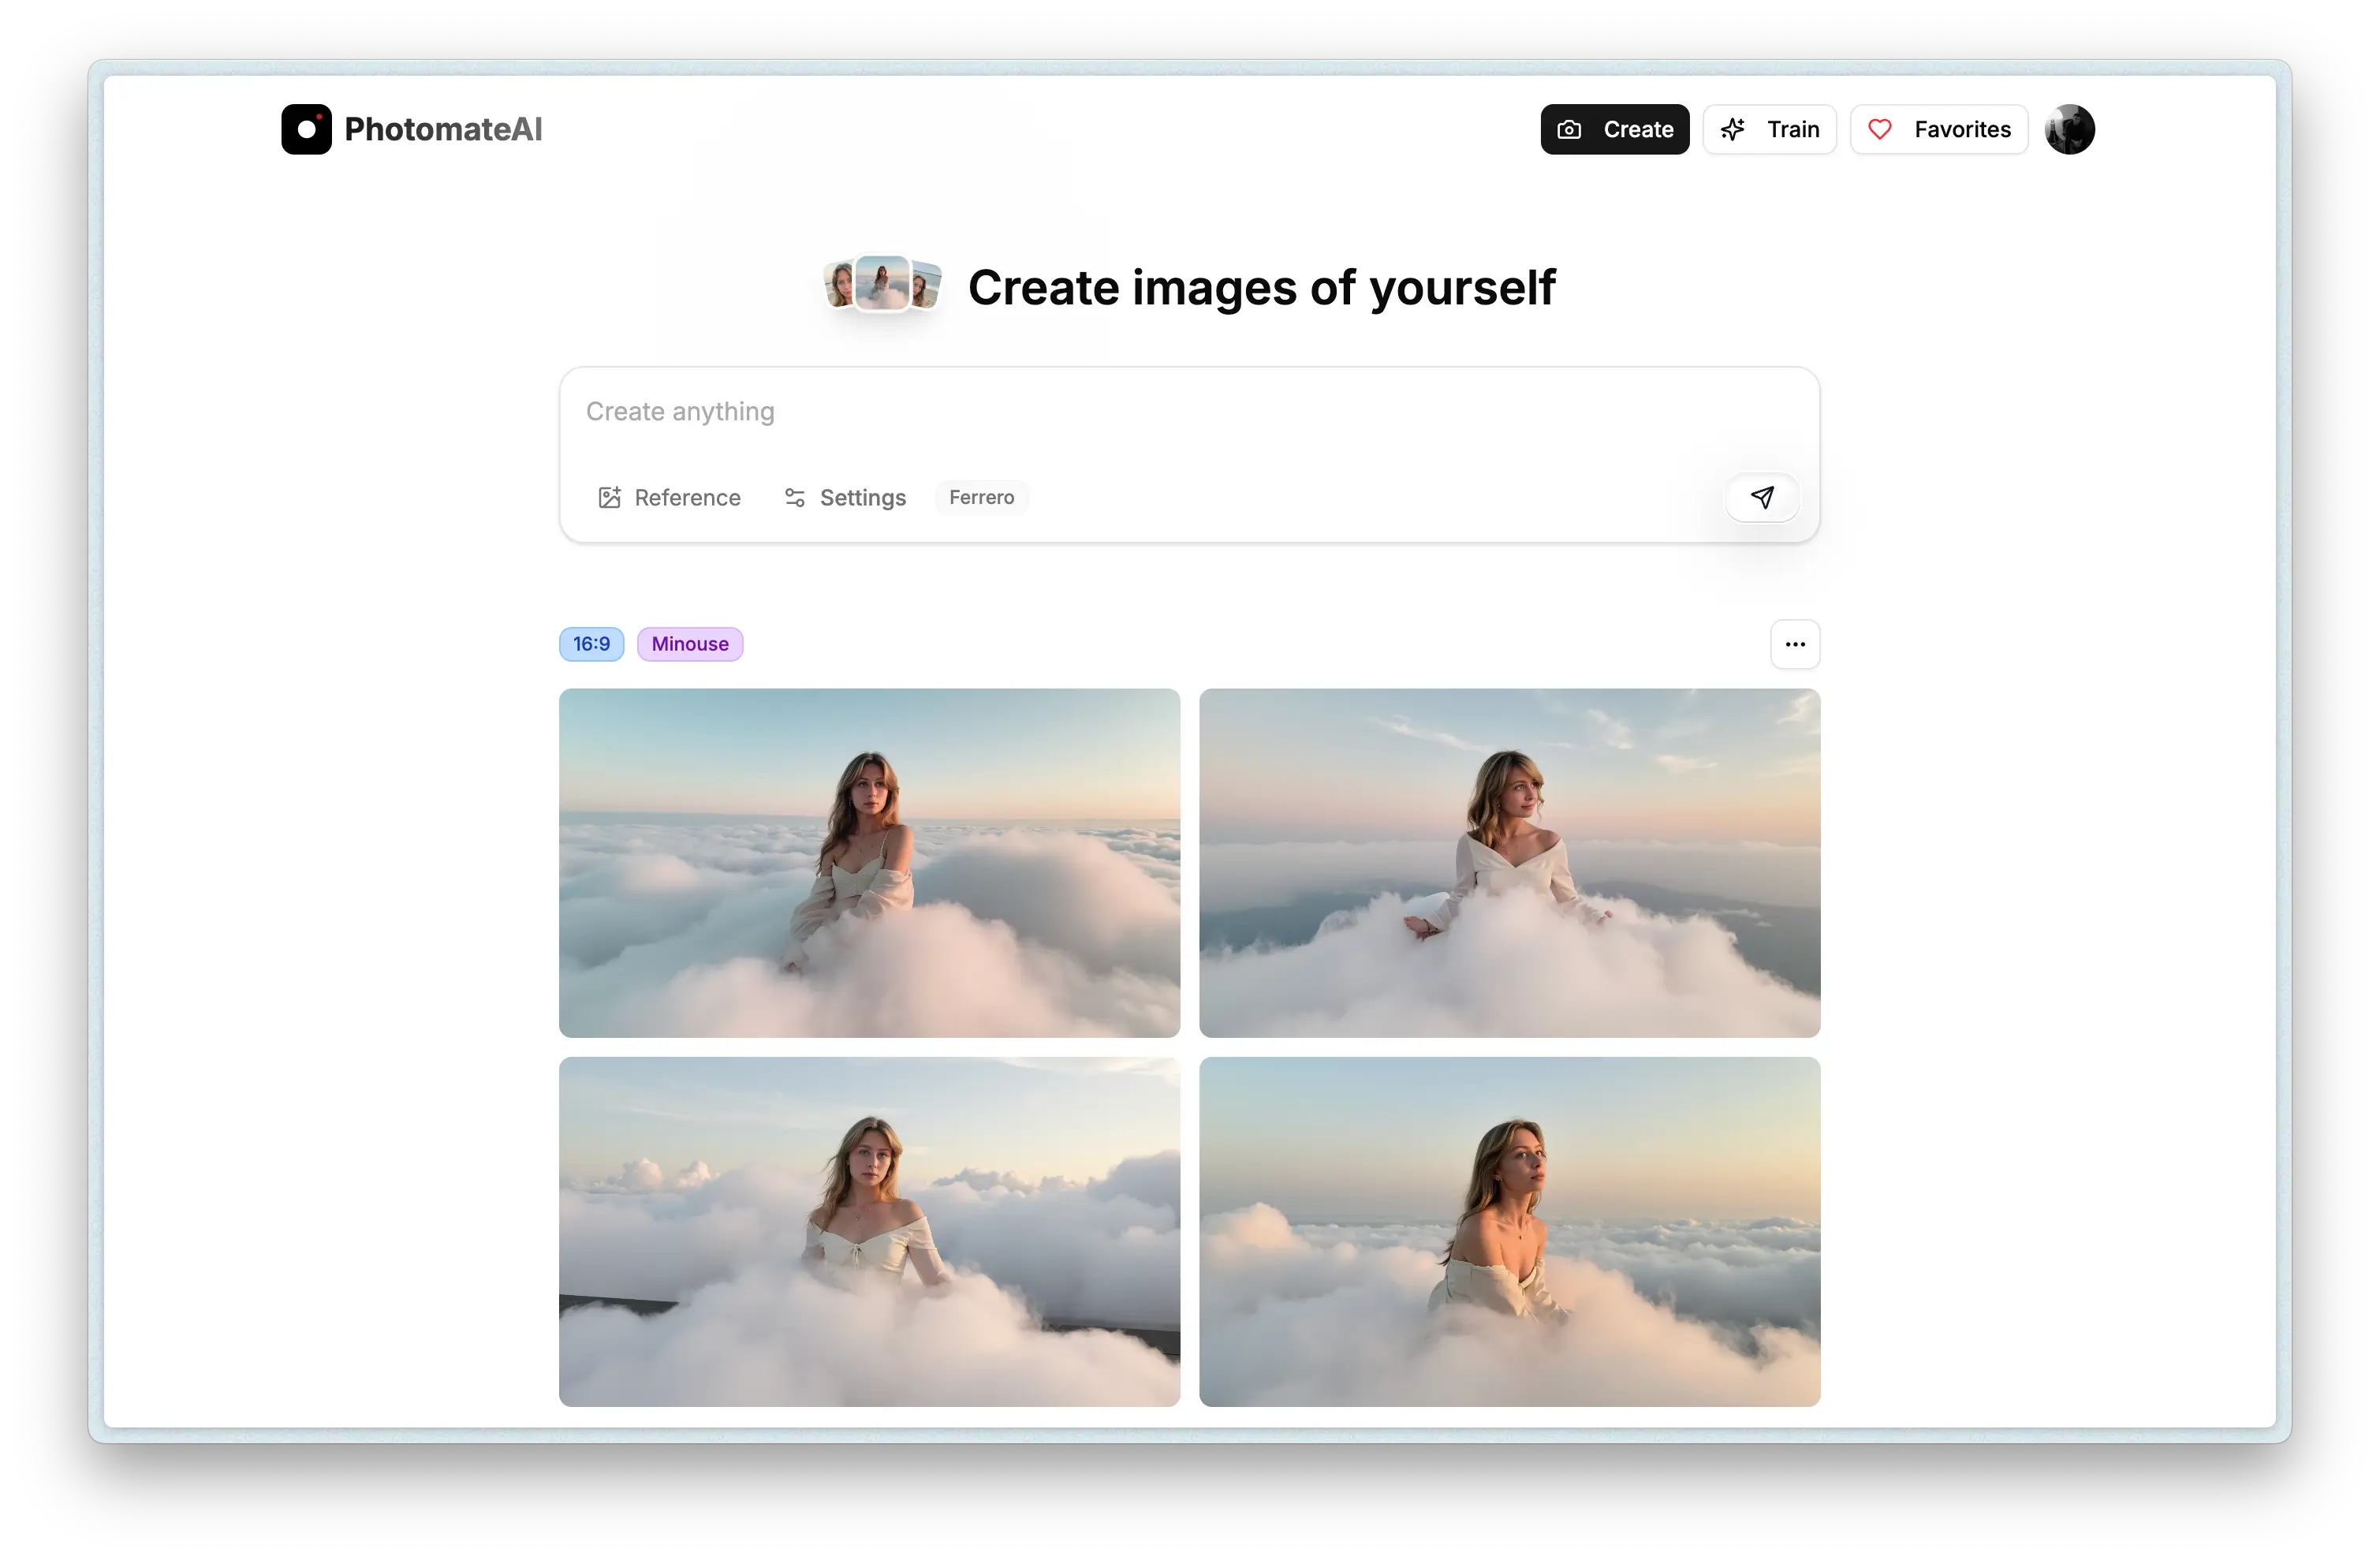Click the PhotomateAI logo icon
The height and width of the screenshot is (1560, 2380).
click(x=306, y=128)
